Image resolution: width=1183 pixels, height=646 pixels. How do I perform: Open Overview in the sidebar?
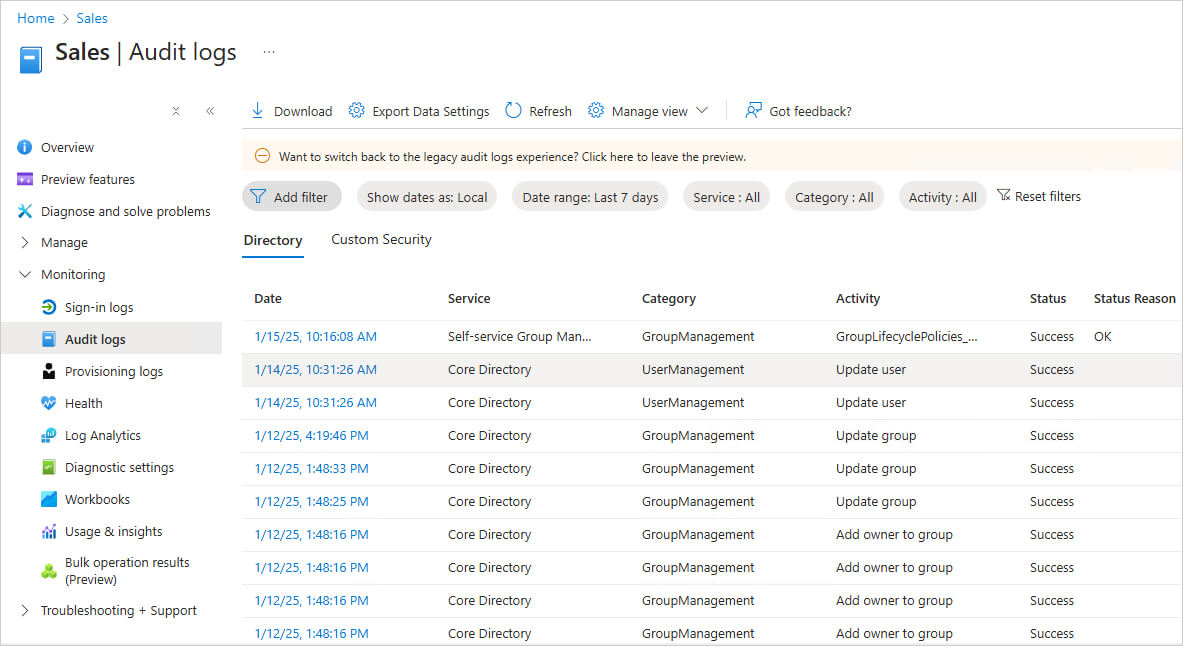click(x=67, y=147)
